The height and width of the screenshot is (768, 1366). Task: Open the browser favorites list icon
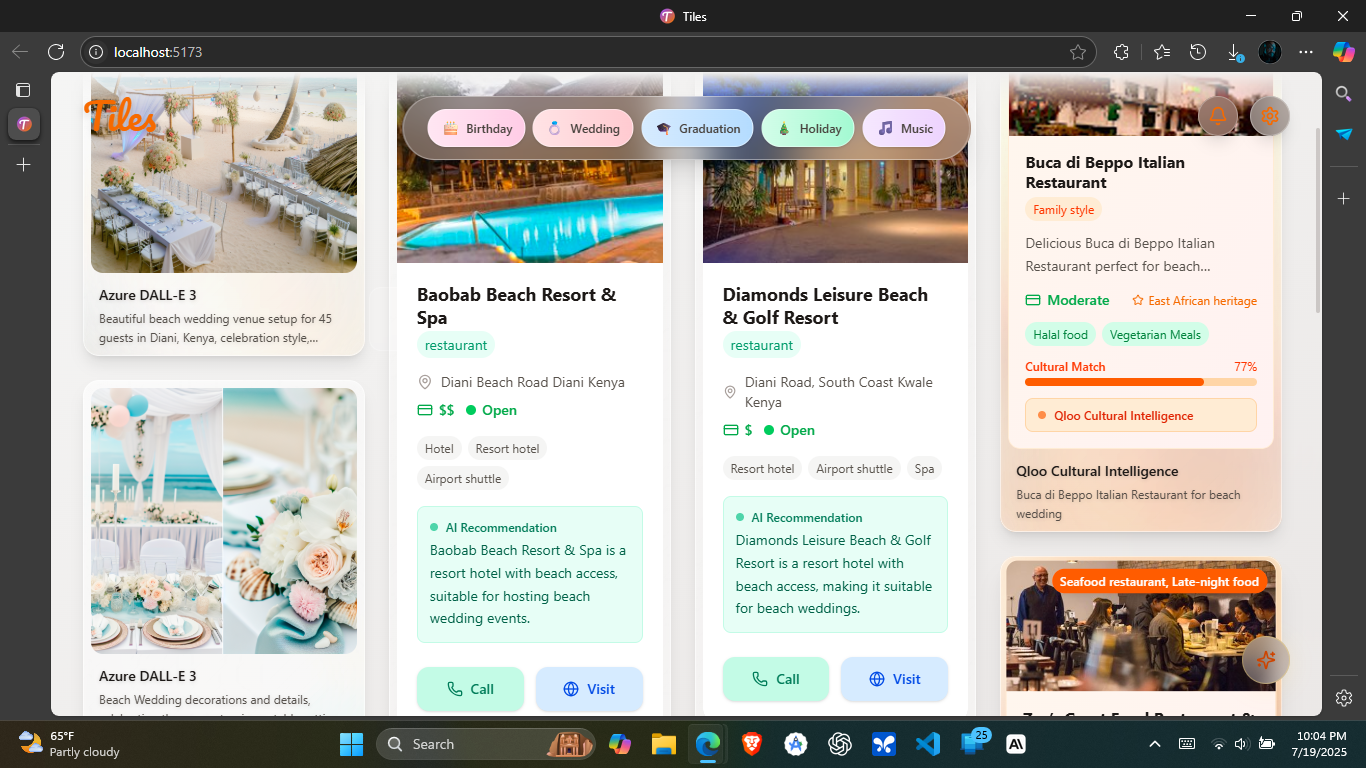pyautogui.click(x=1161, y=52)
